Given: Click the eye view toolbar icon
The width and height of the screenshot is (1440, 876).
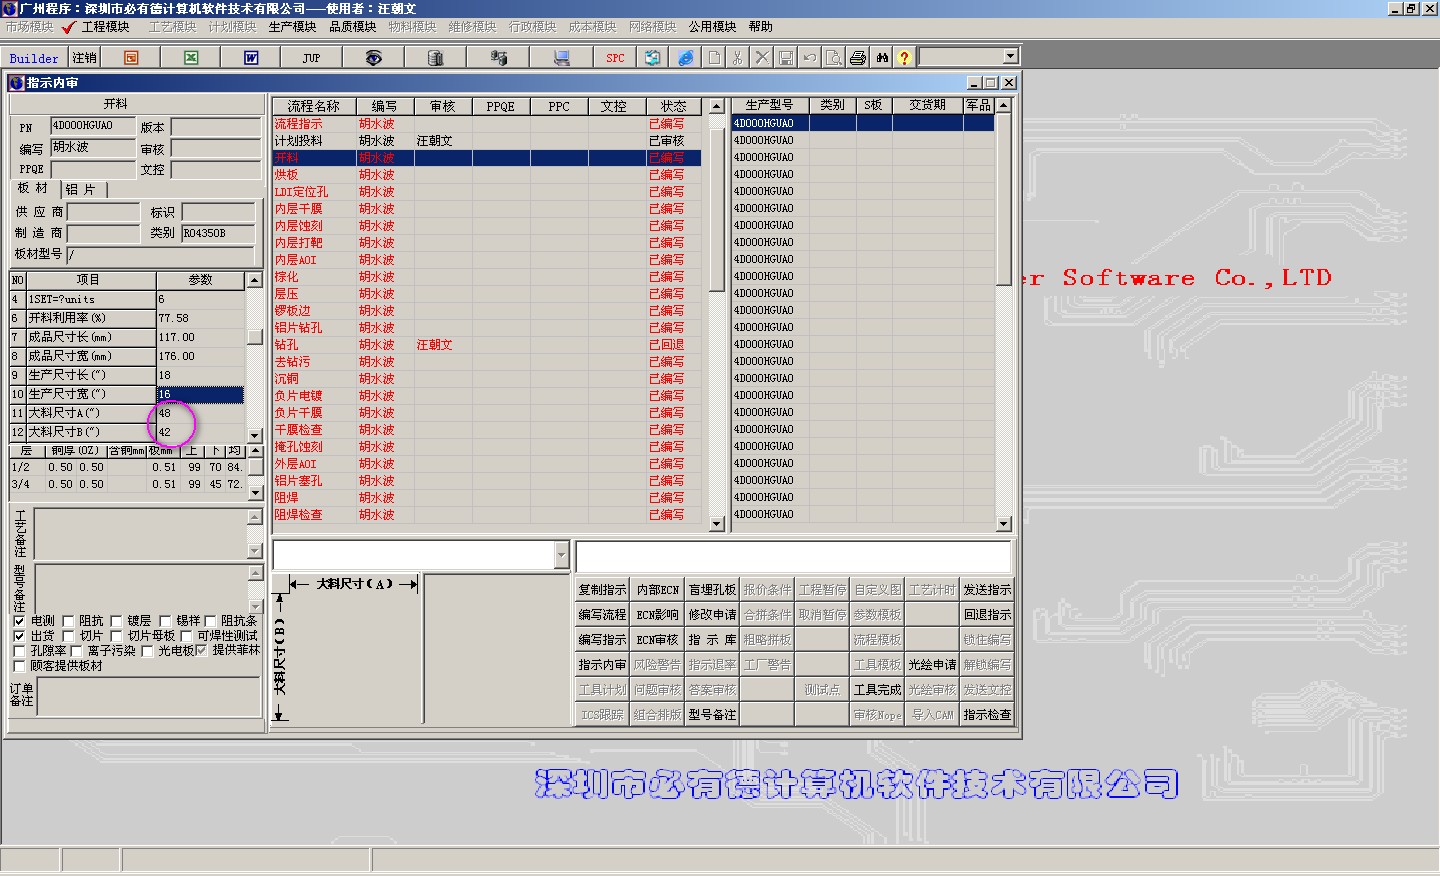Looking at the screenshot, I should pos(373,58).
